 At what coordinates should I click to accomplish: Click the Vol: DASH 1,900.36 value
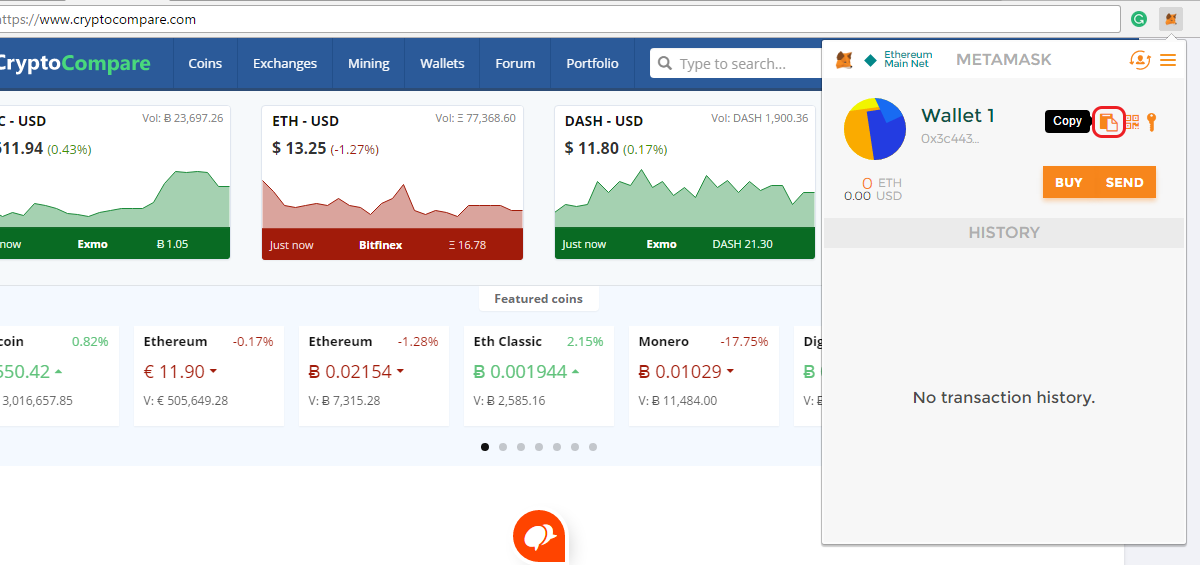759,118
